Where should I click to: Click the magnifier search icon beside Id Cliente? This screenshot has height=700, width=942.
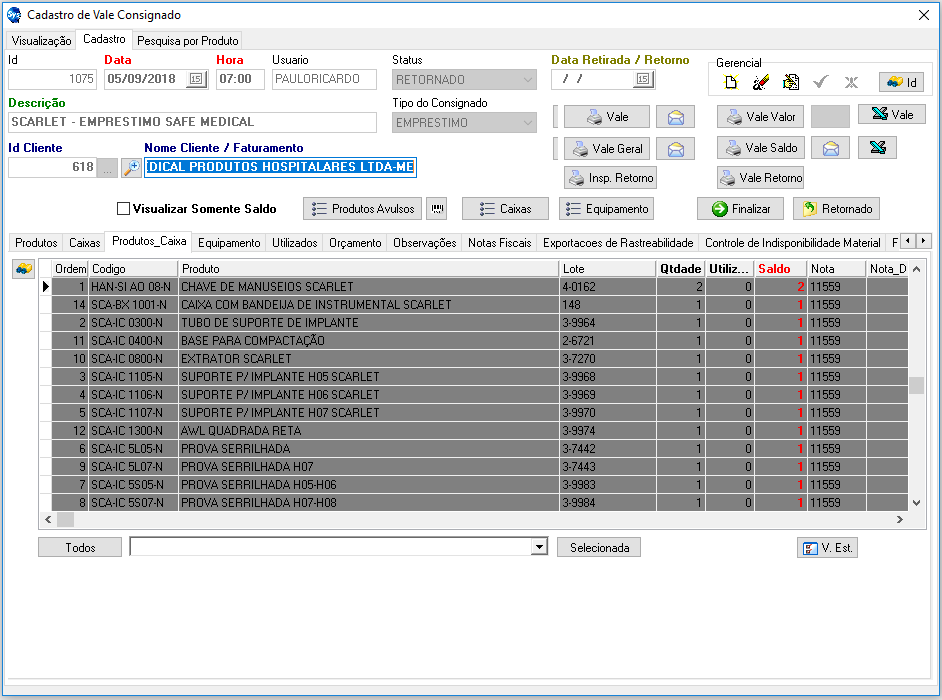coord(131,168)
